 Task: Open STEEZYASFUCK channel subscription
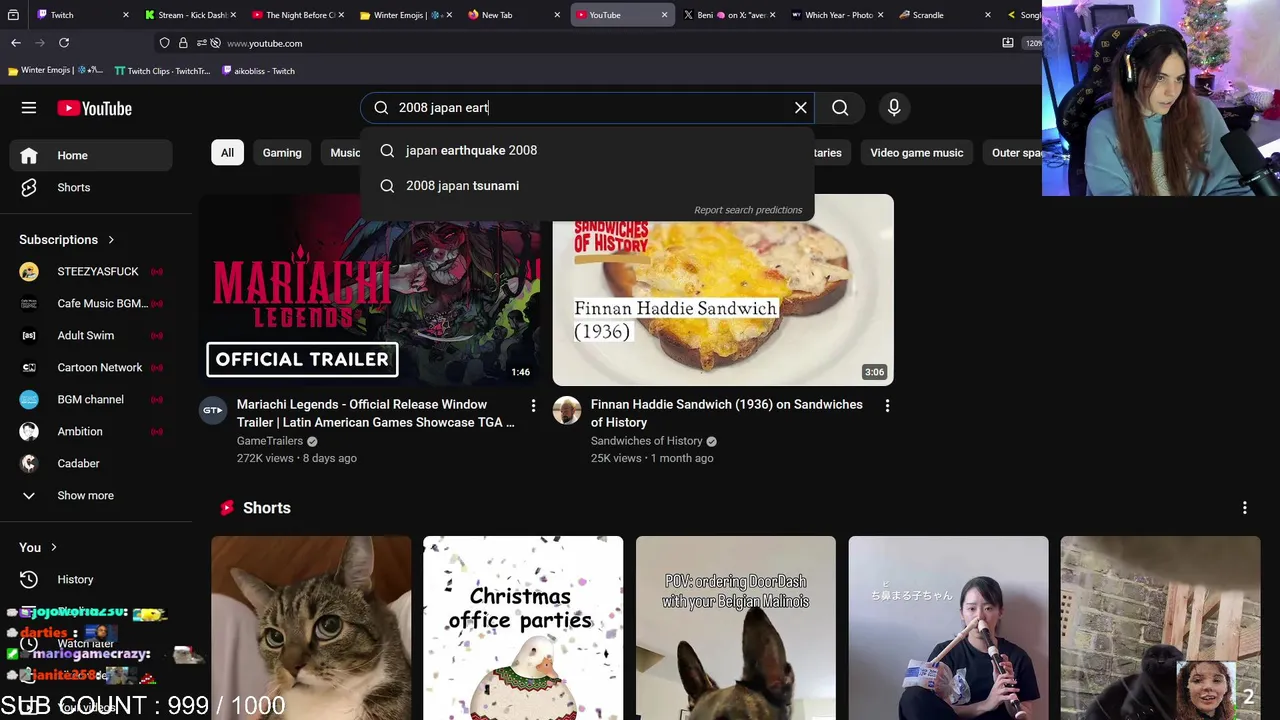coord(91,272)
